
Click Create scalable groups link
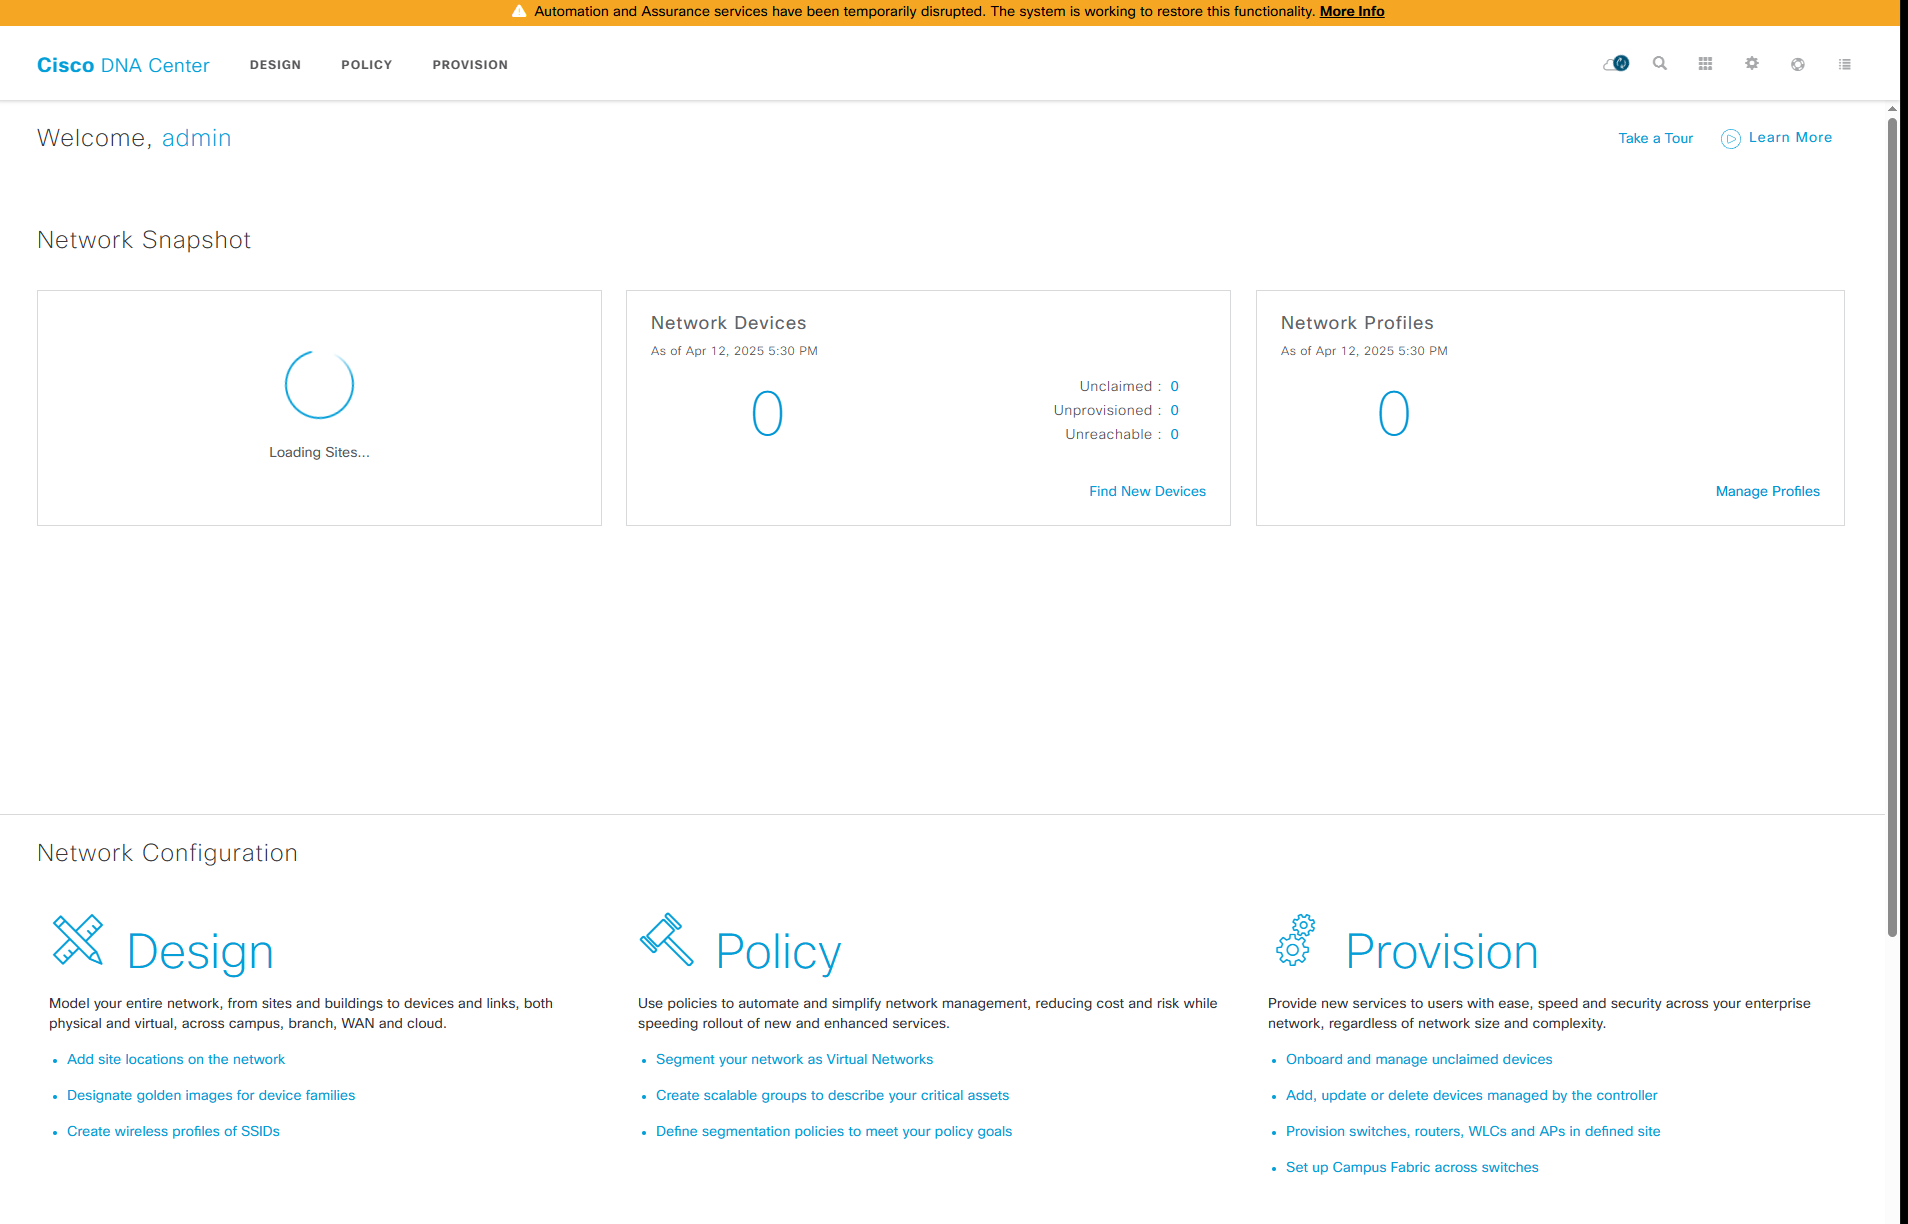(x=832, y=1095)
